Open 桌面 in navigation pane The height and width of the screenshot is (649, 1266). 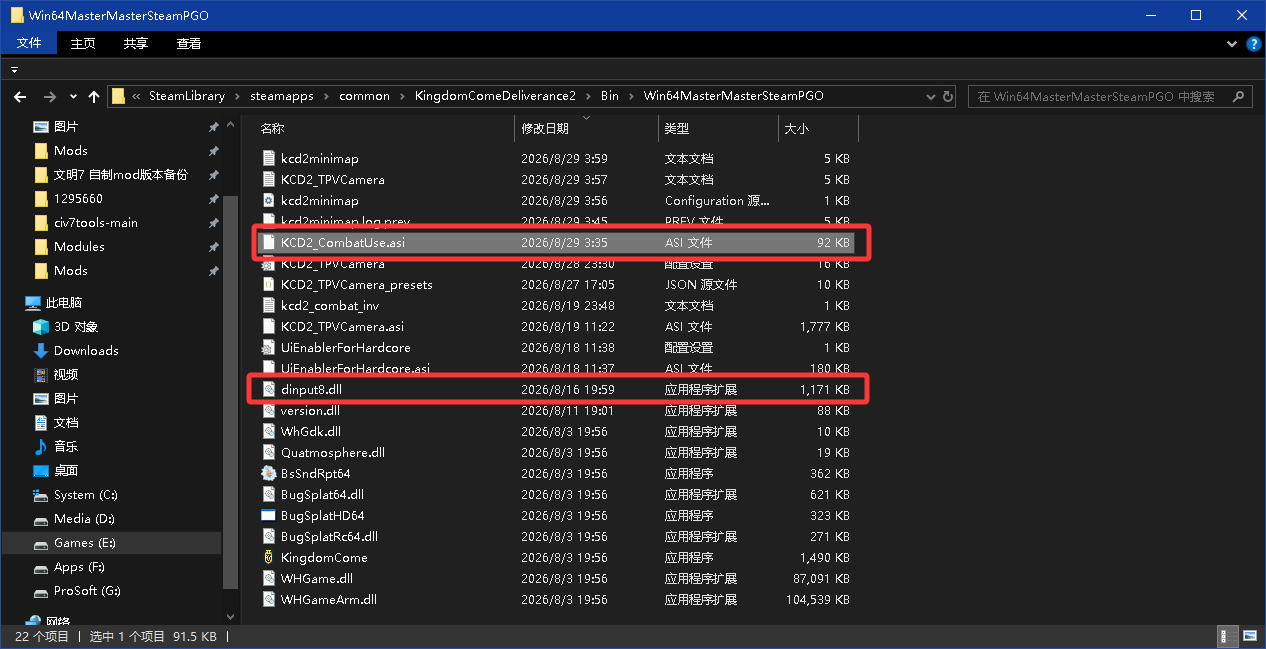coord(66,470)
